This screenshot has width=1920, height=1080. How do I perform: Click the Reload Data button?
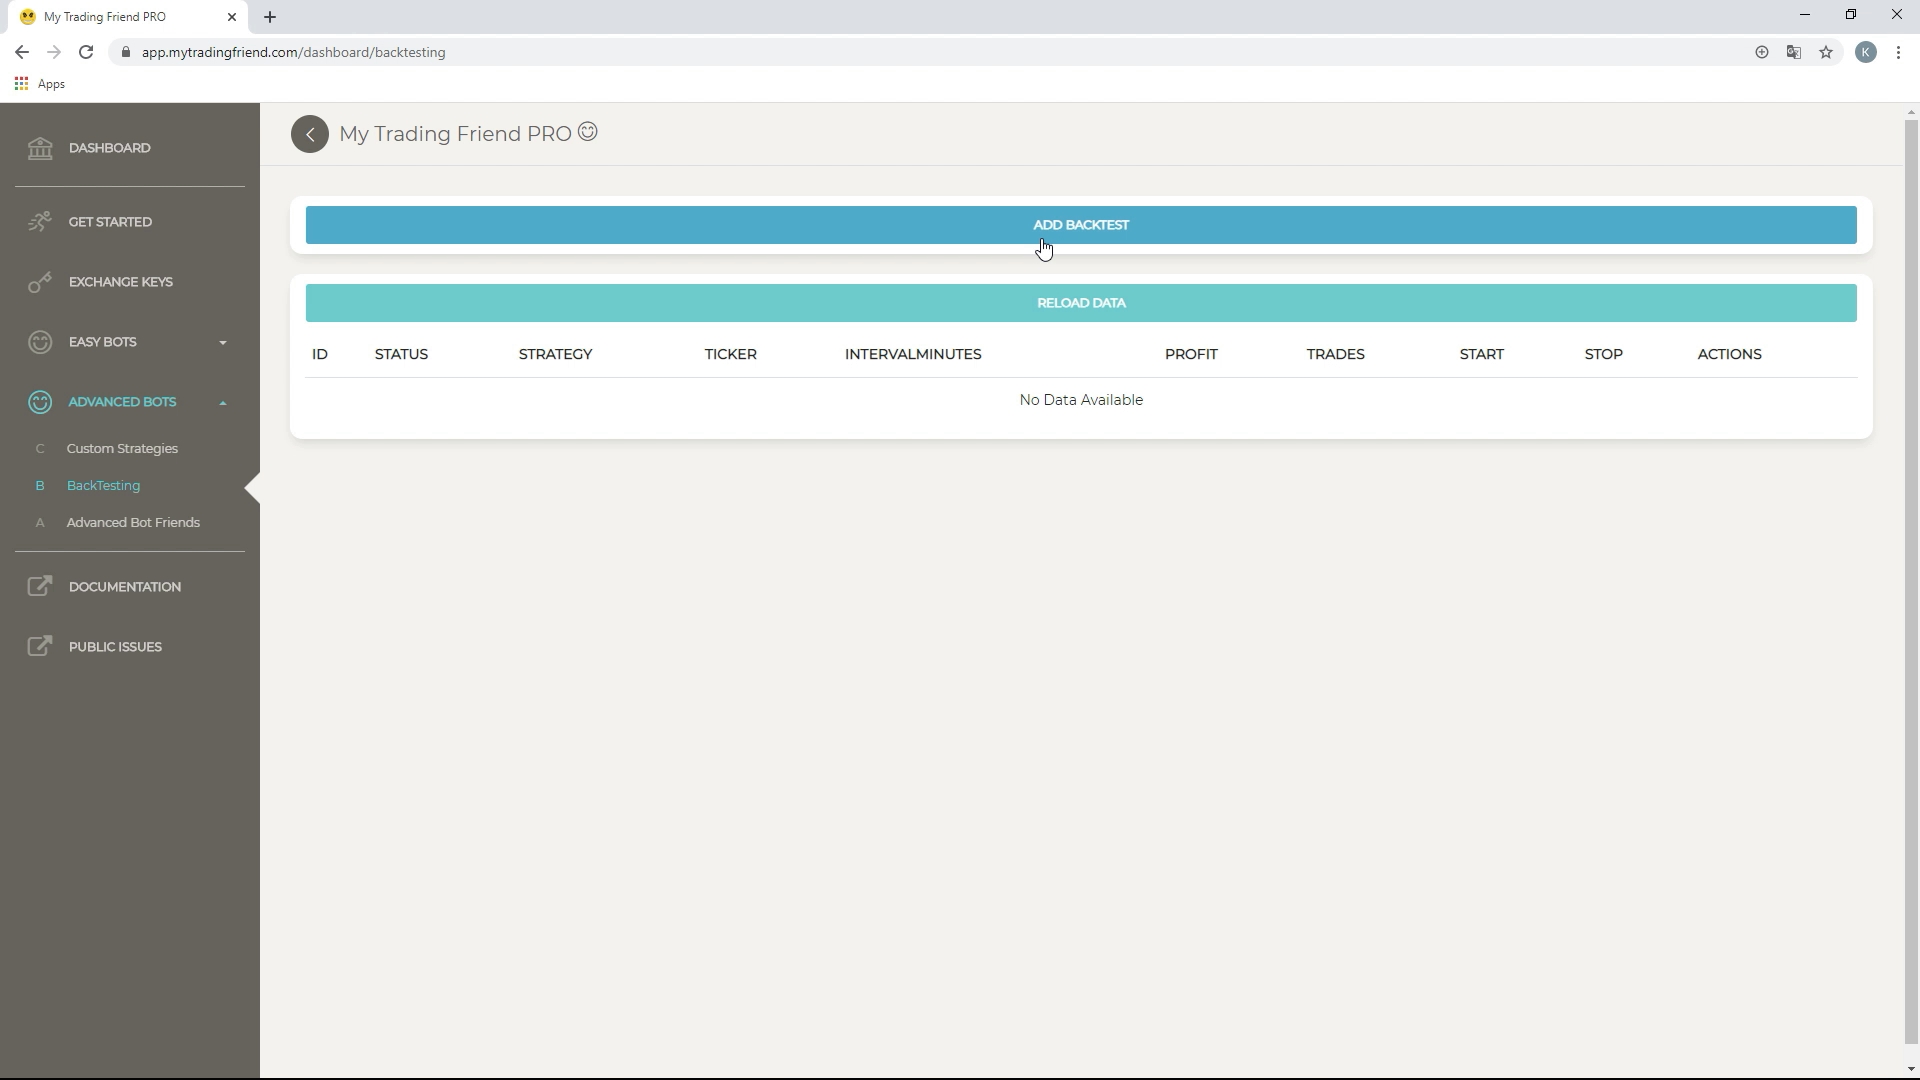(1081, 303)
